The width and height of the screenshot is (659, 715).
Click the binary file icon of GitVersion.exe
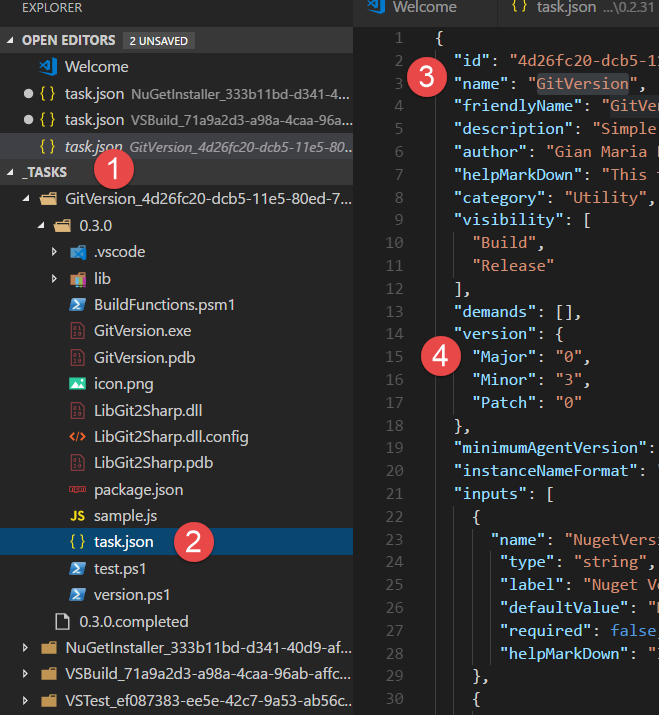77,331
